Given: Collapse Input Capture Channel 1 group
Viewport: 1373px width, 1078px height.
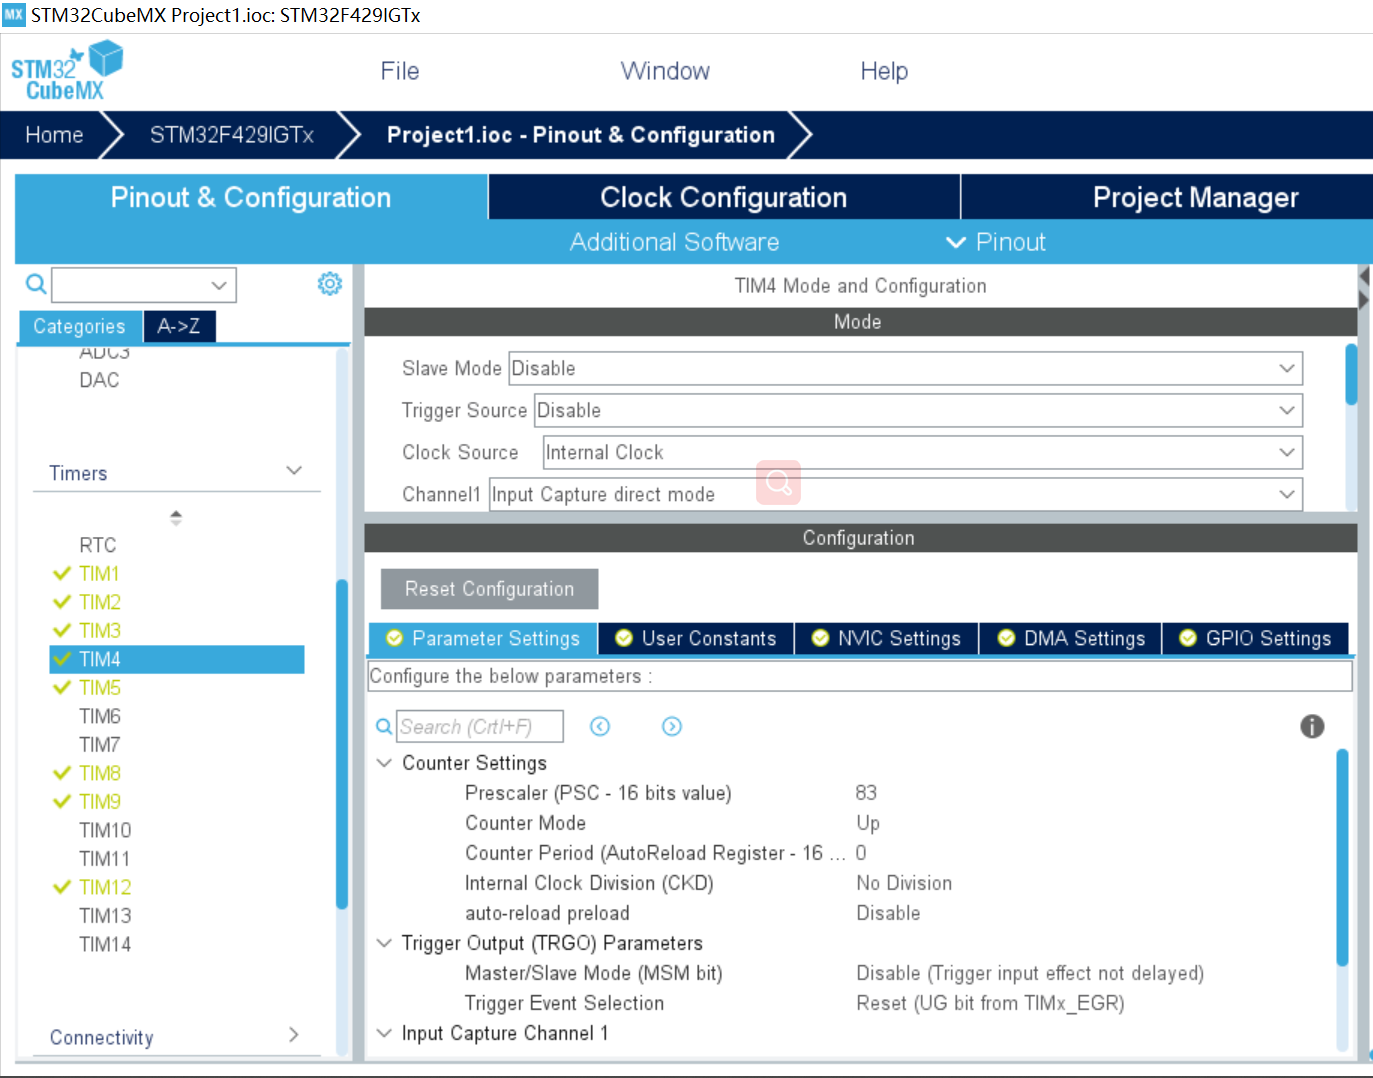Looking at the screenshot, I should 384,1033.
